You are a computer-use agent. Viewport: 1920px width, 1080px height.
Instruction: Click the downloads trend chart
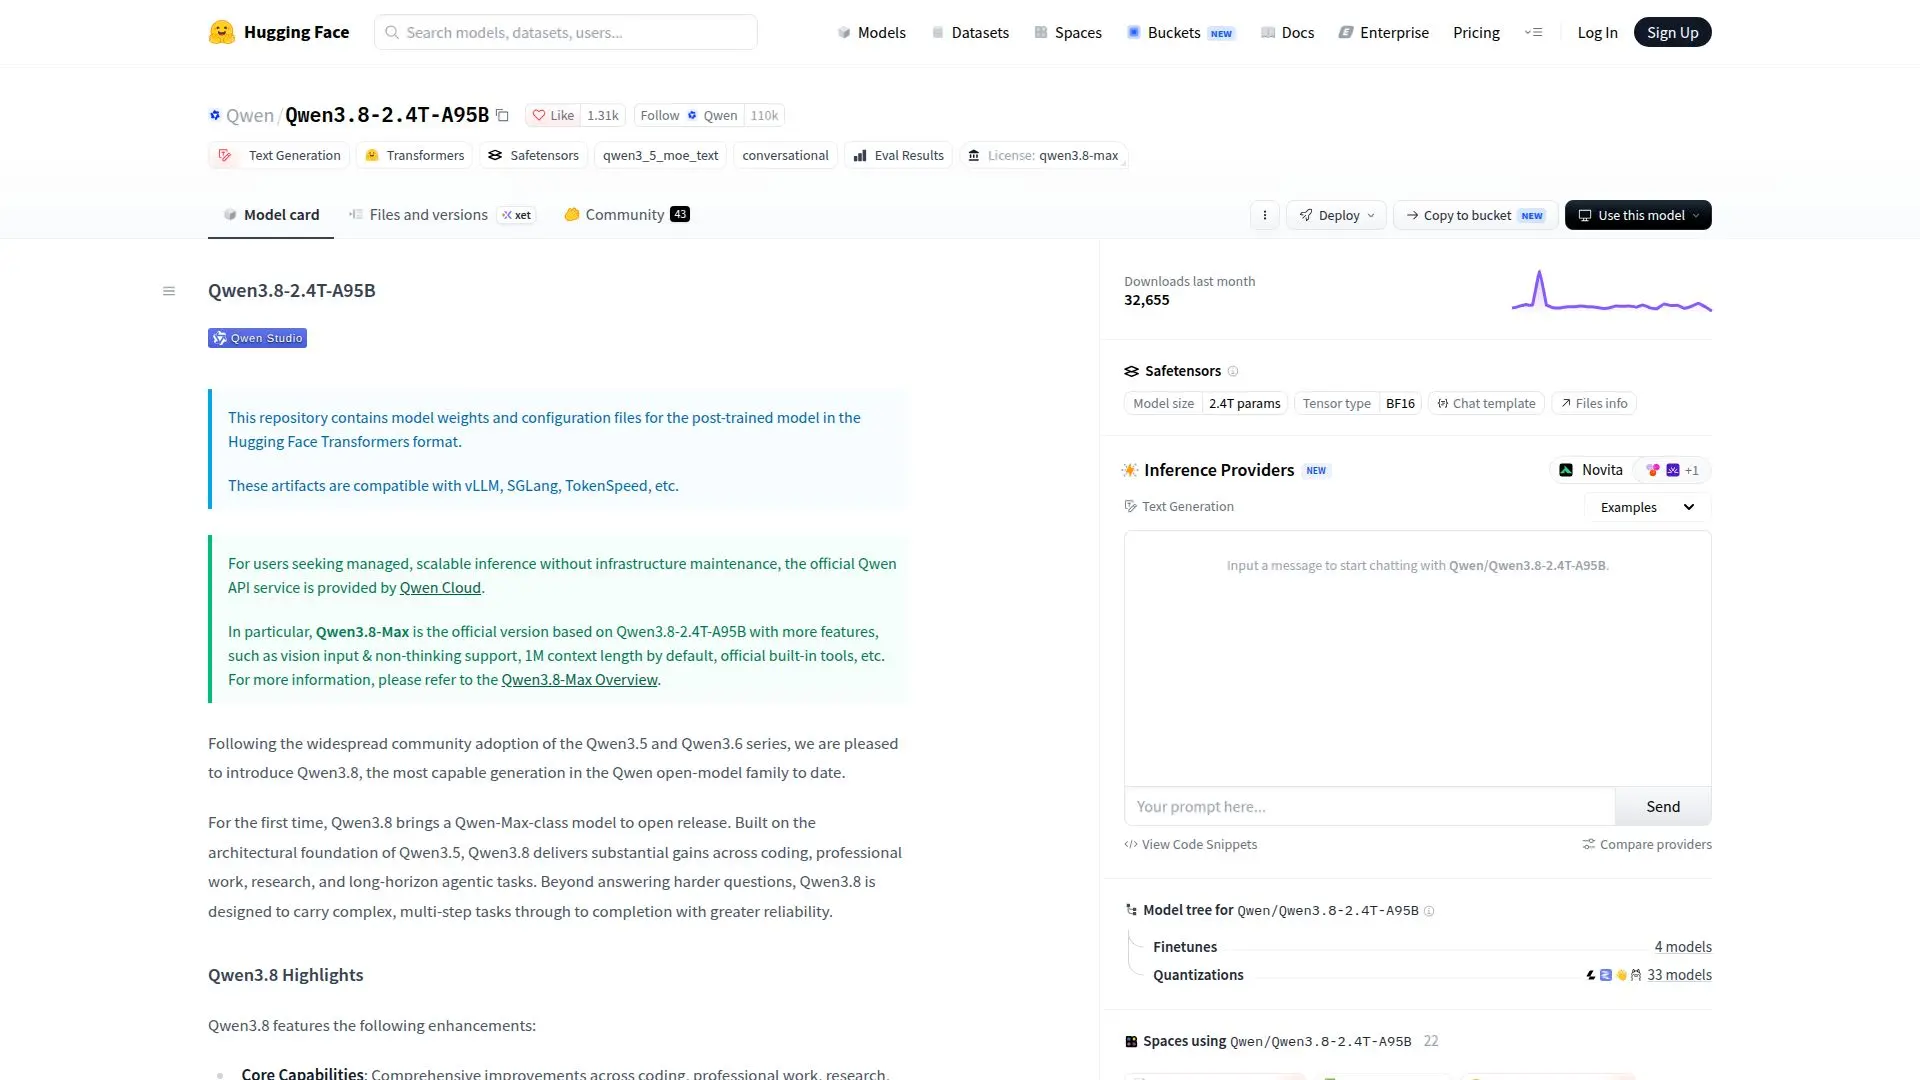click(x=1611, y=291)
